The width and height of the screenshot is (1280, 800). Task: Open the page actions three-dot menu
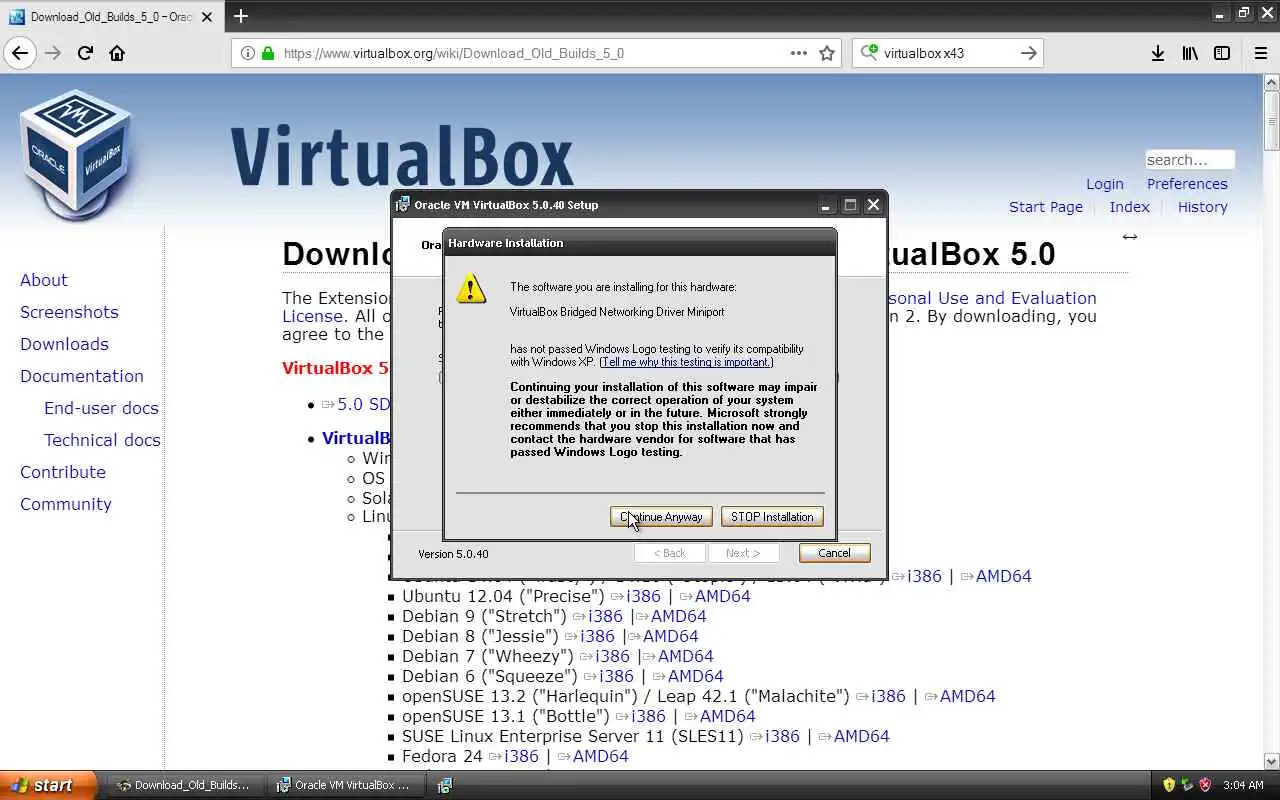click(799, 53)
